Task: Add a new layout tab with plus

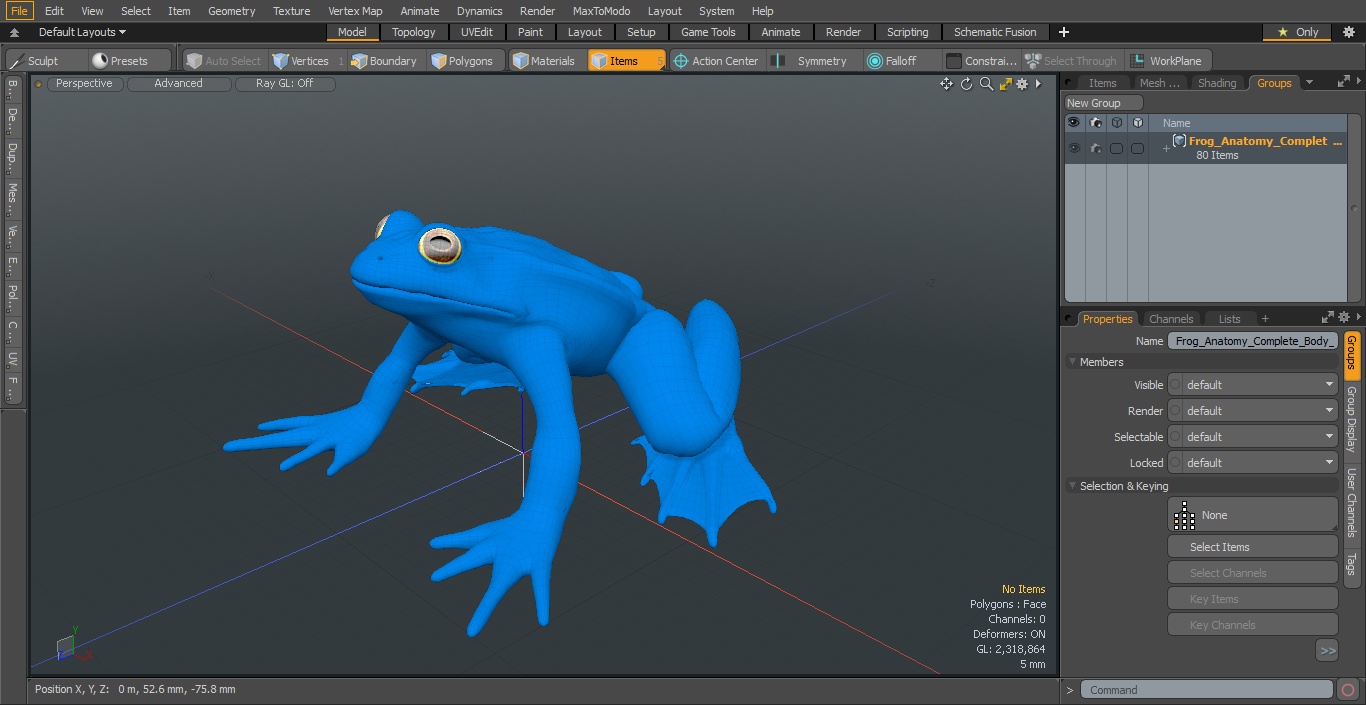Action: [1063, 32]
